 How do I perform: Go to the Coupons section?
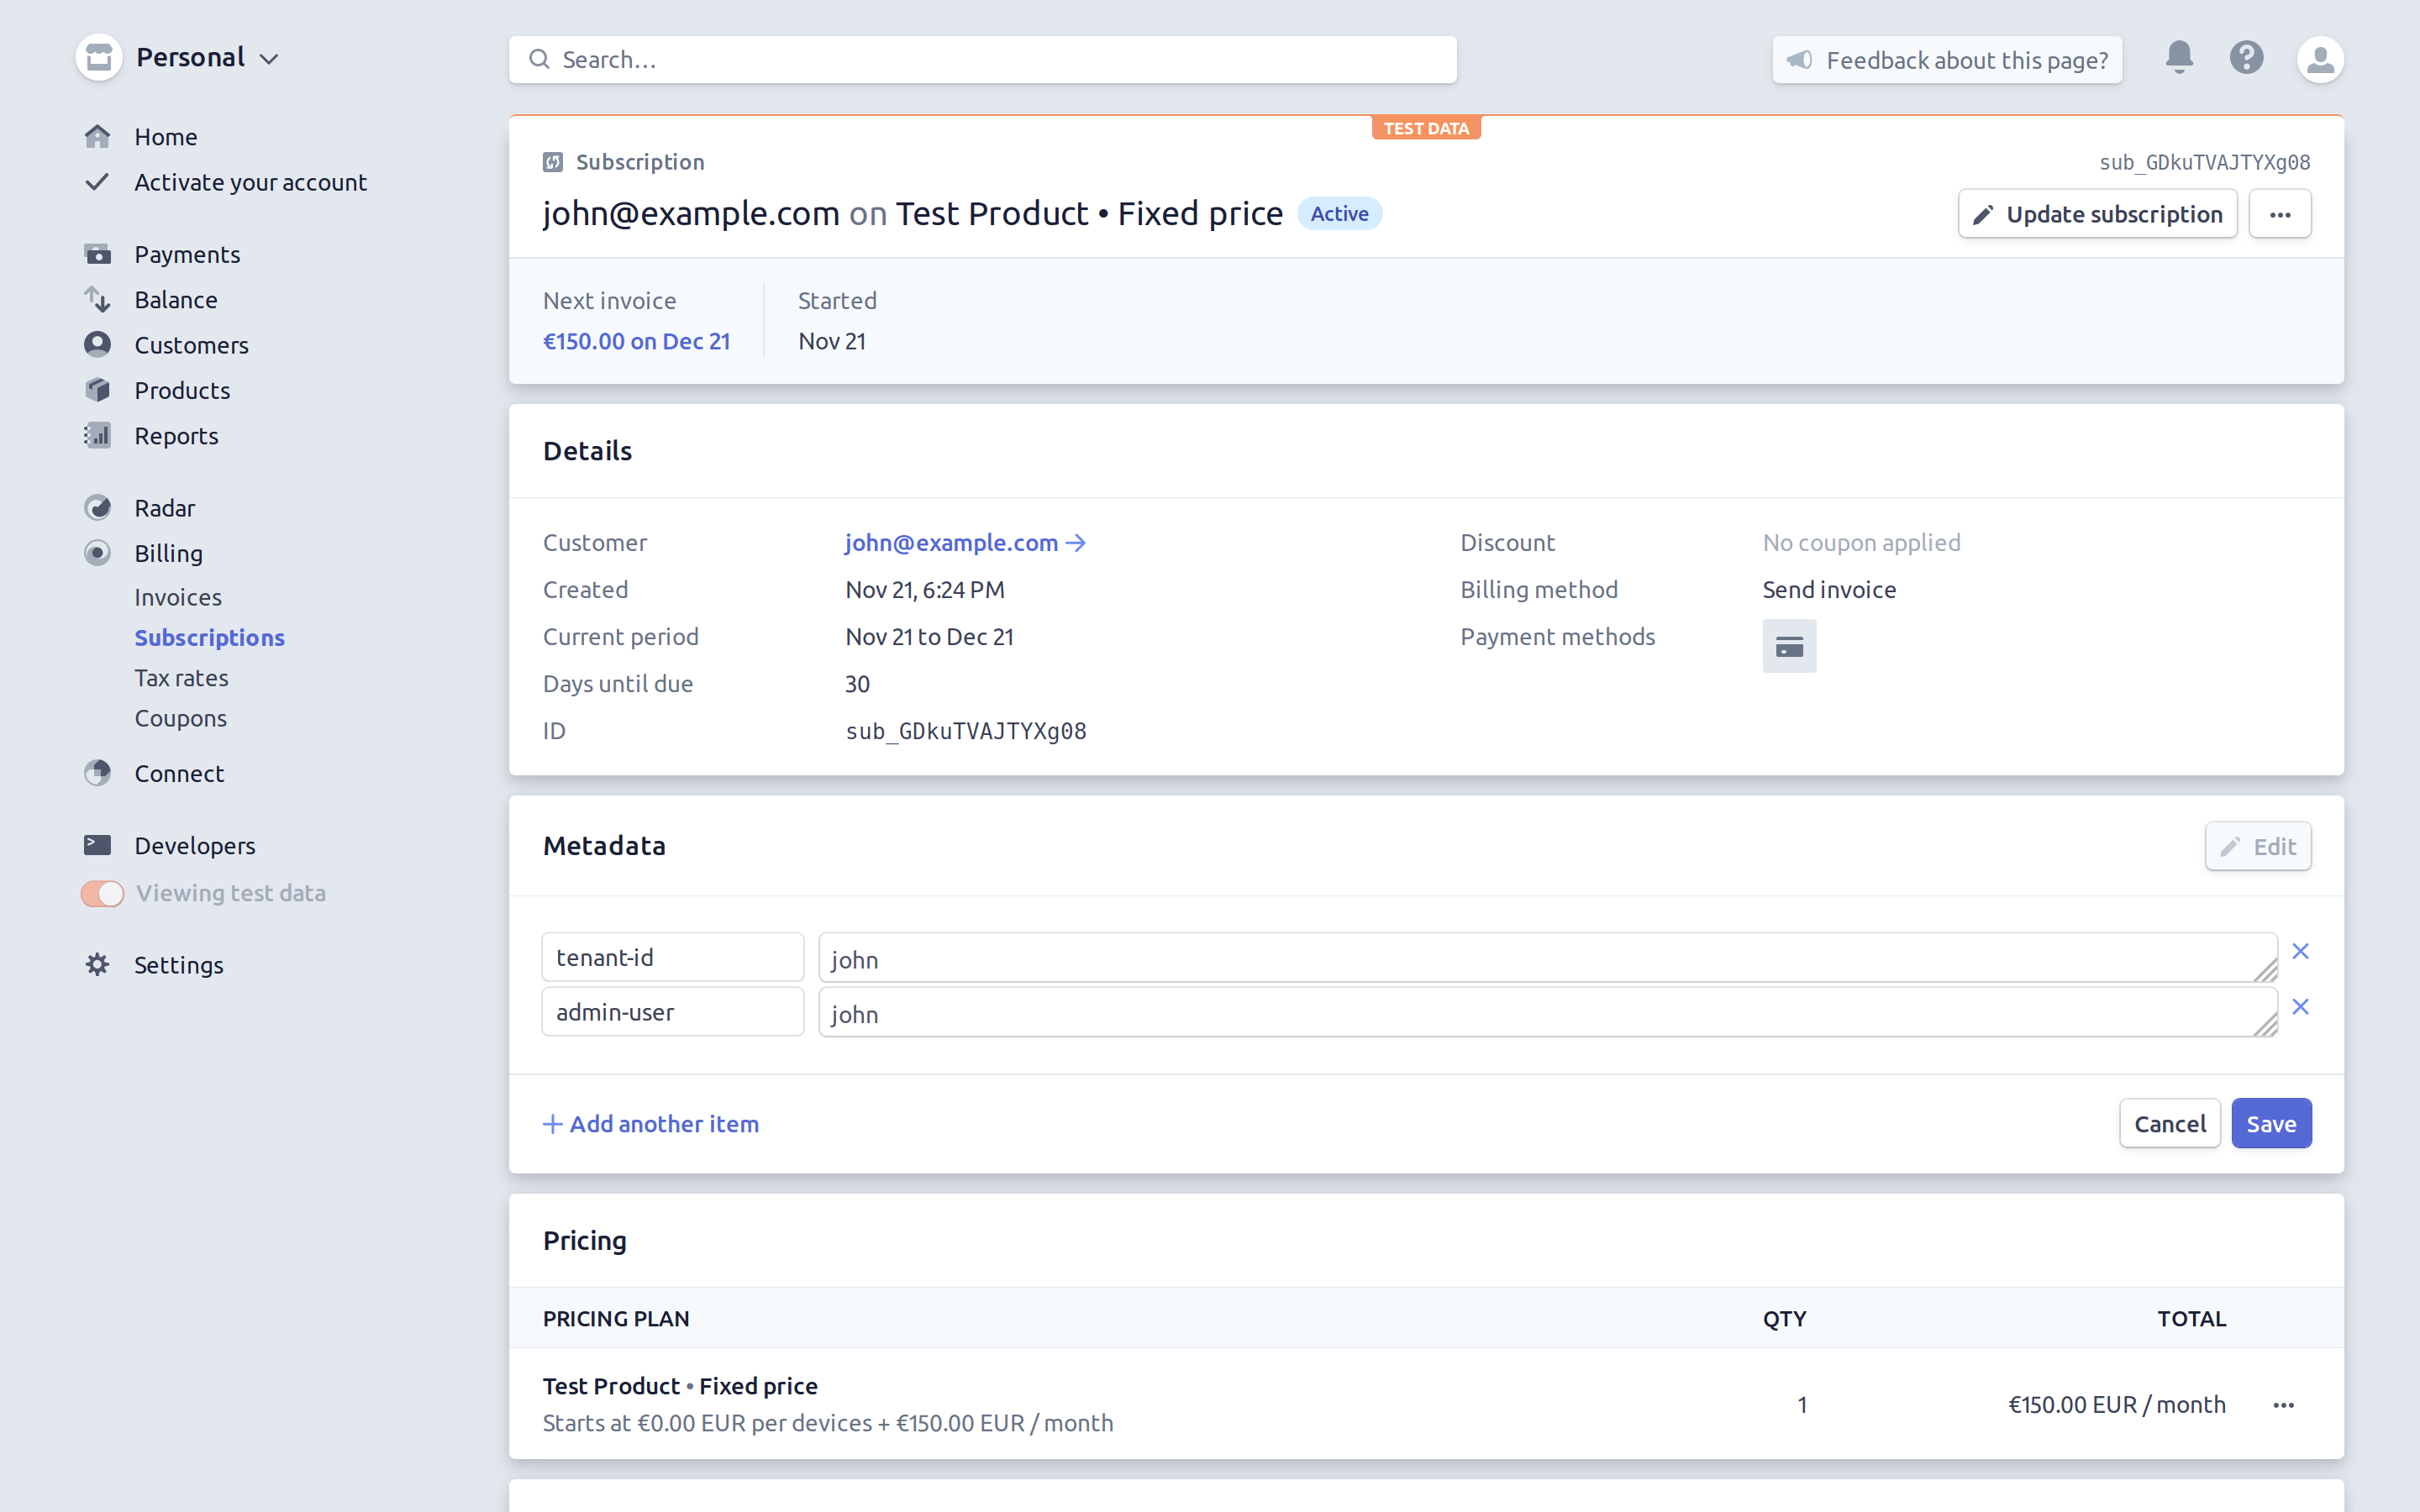tap(180, 718)
